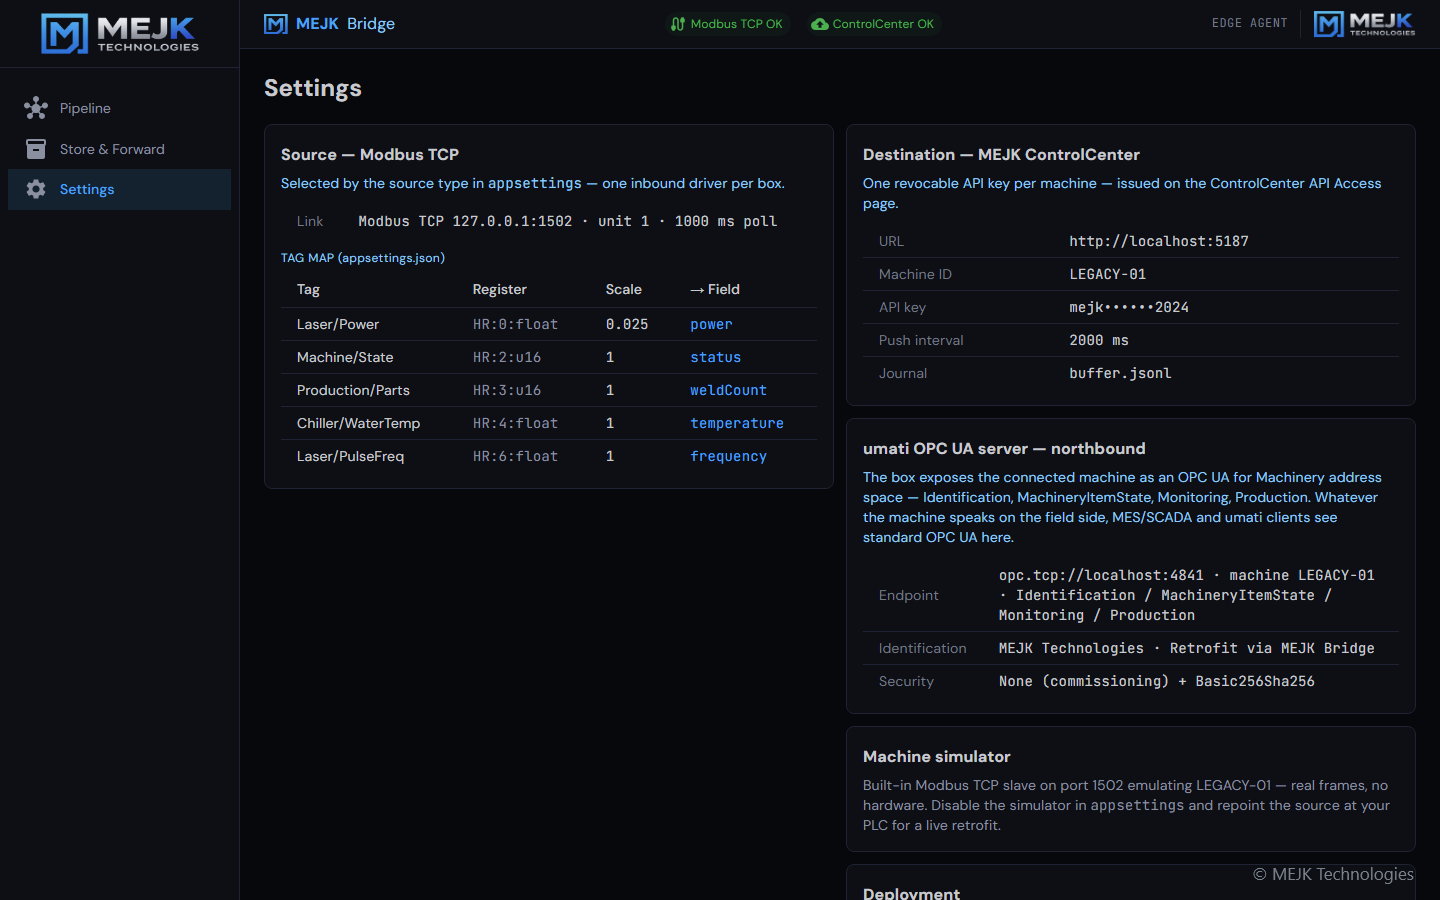Click the Laser/Power tag row
This screenshot has width=1440, height=900.
click(x=549, y=324)
